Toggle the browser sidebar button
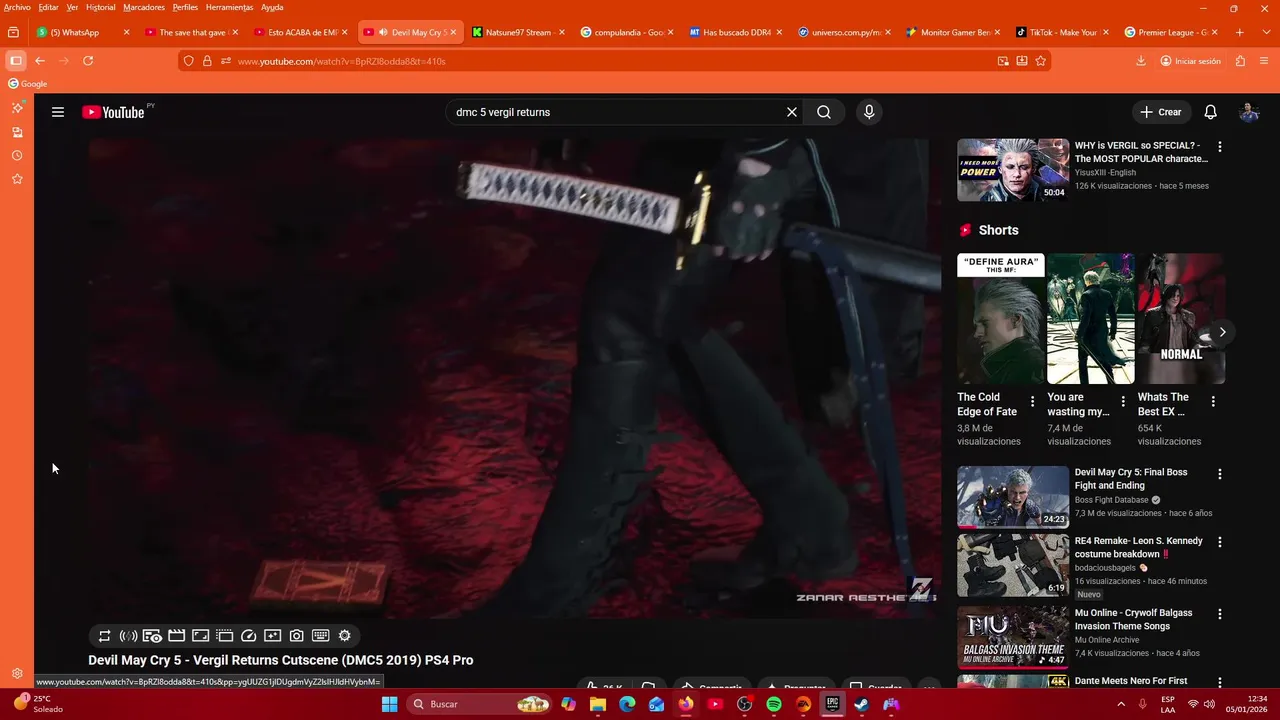Screen dimensions: 1280x720 (x=16, y=61)
